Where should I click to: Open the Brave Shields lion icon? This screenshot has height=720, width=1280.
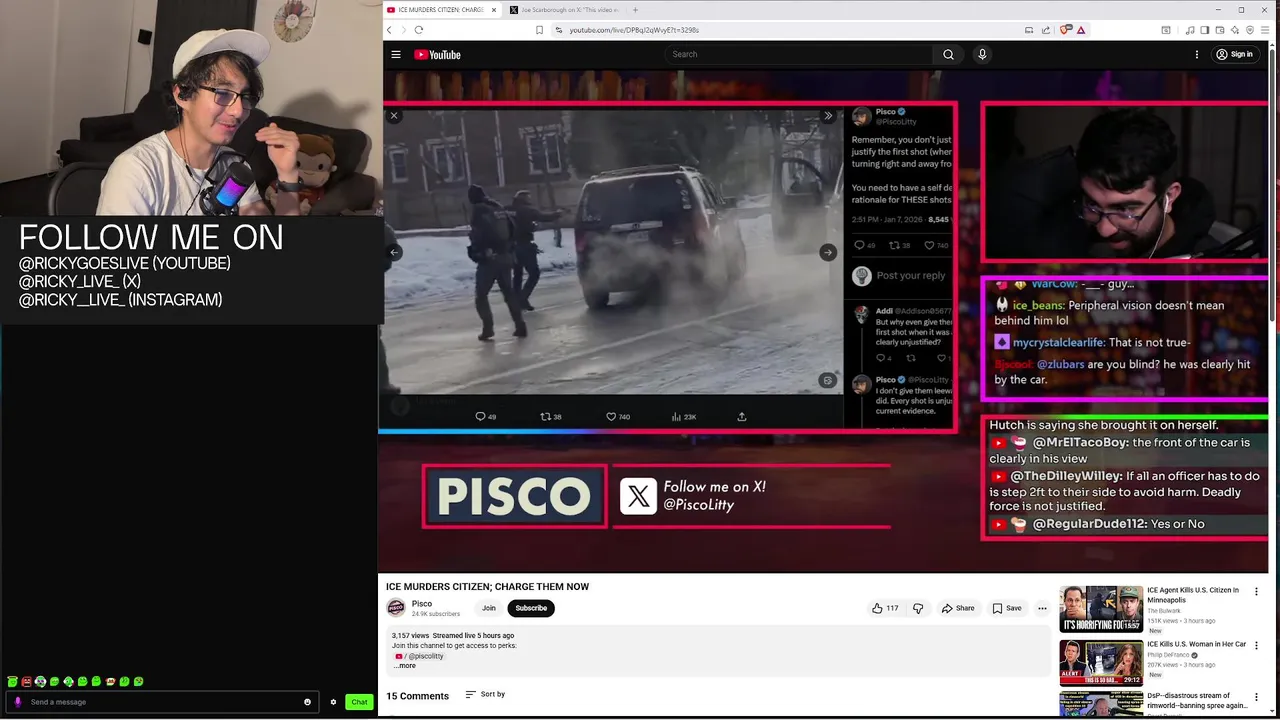pos(1065,30)
